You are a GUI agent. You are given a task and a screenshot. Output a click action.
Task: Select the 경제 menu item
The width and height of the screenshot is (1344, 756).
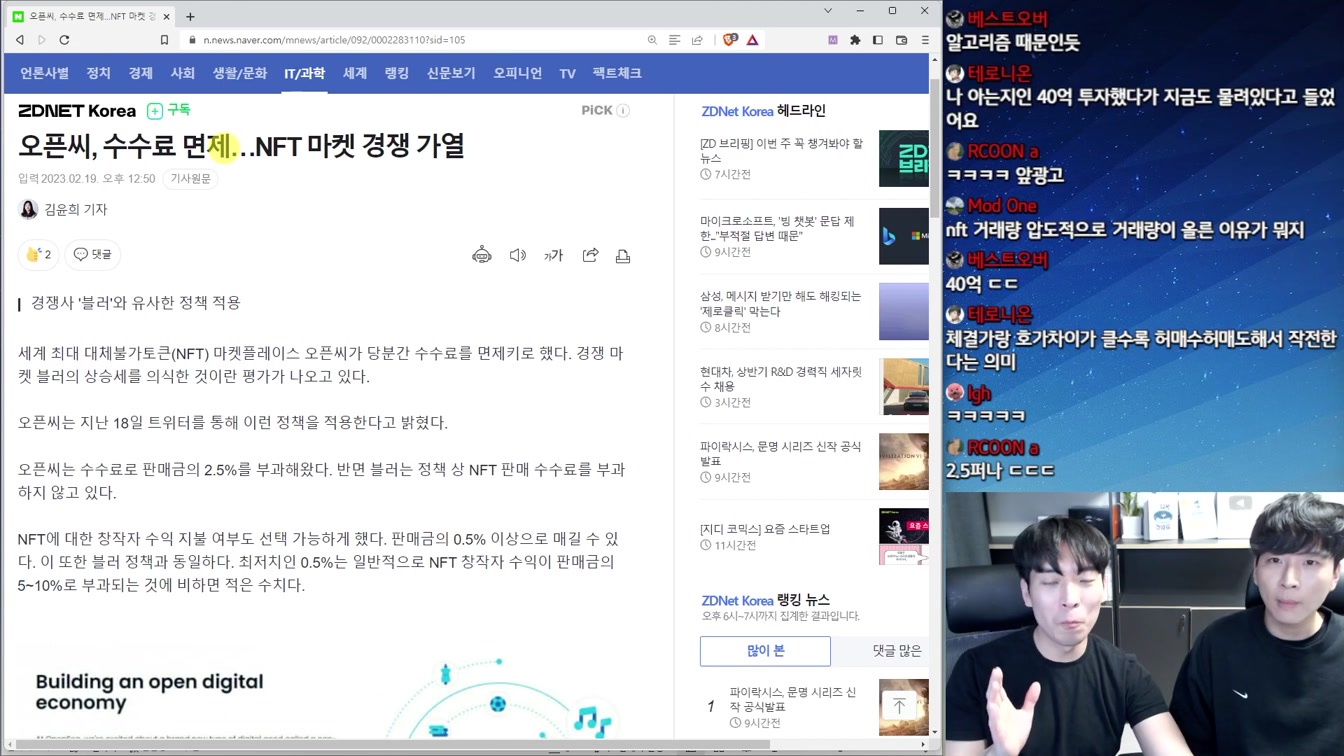click(x=140, y=73)
